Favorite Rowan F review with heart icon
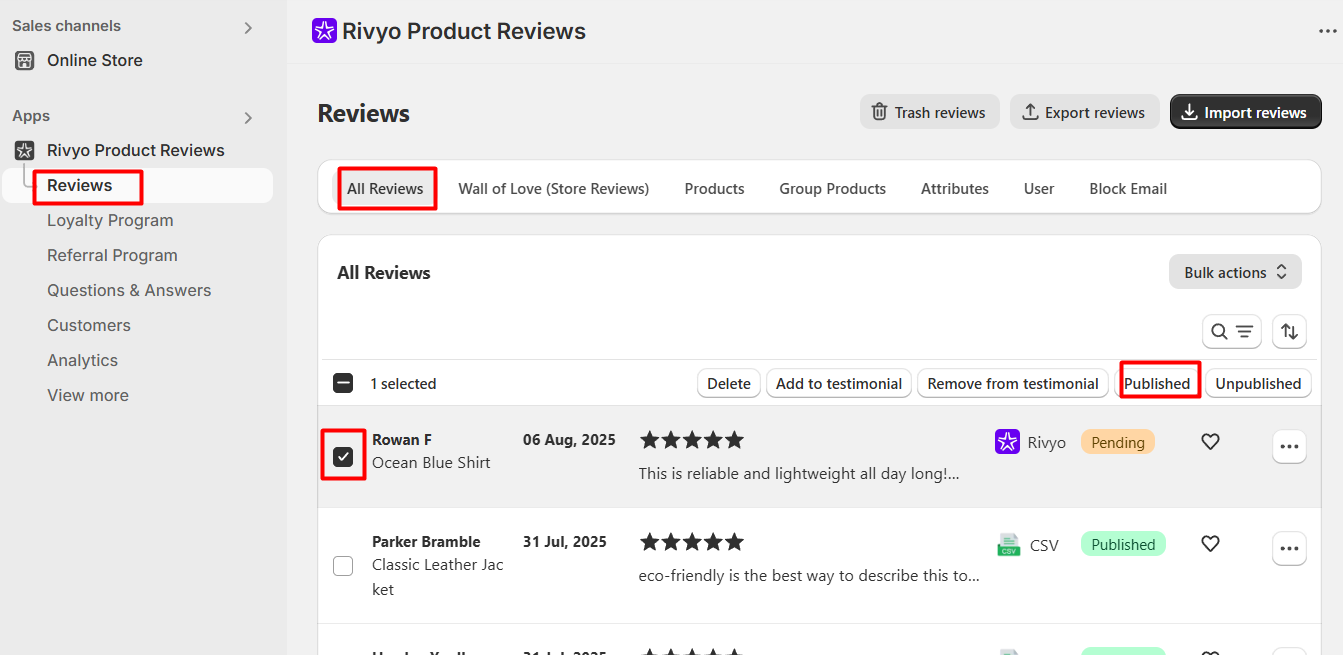 click(x=1210, y=441)
